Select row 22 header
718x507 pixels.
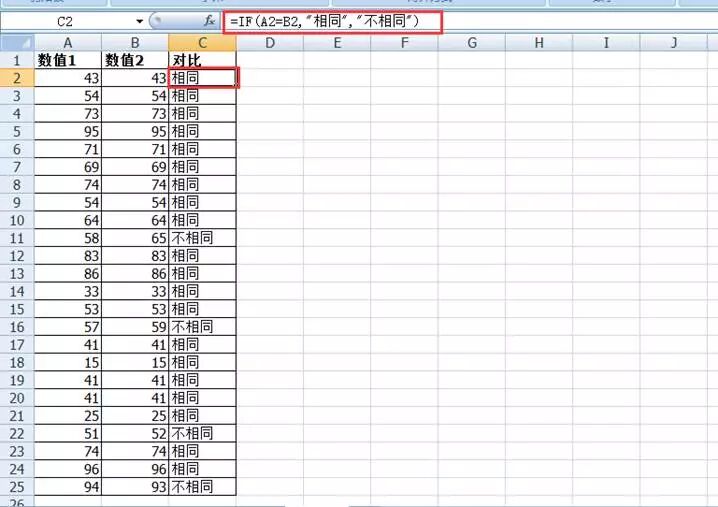[17, 434]
